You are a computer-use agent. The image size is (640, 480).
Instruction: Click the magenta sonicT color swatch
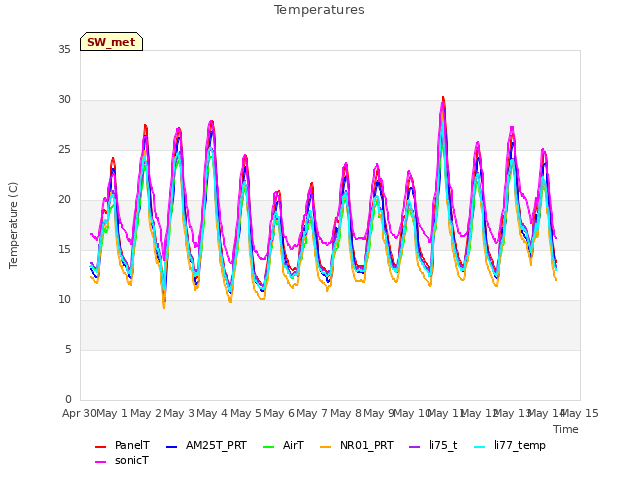point(100,462)
